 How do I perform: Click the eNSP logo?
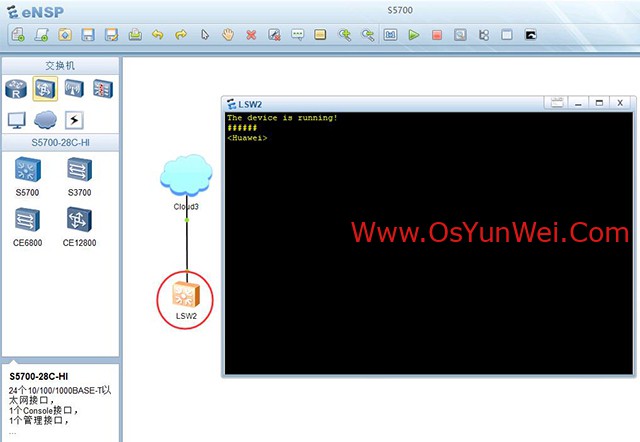click(x=36, y=12)
